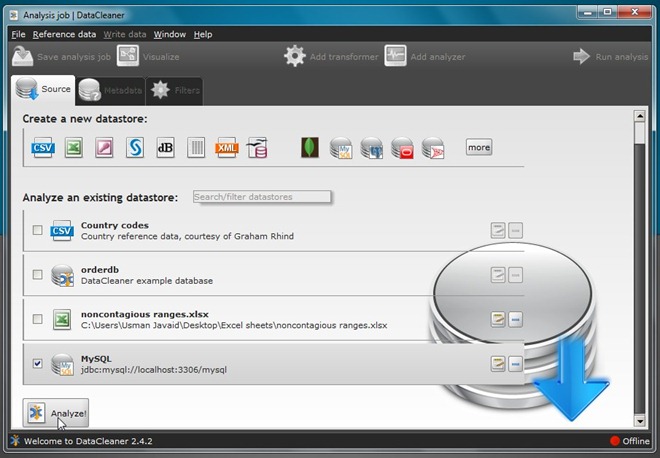Screen dimensions: 660x458
Task: Create a new Excel spreadsheet datastore
Action: 73,148
